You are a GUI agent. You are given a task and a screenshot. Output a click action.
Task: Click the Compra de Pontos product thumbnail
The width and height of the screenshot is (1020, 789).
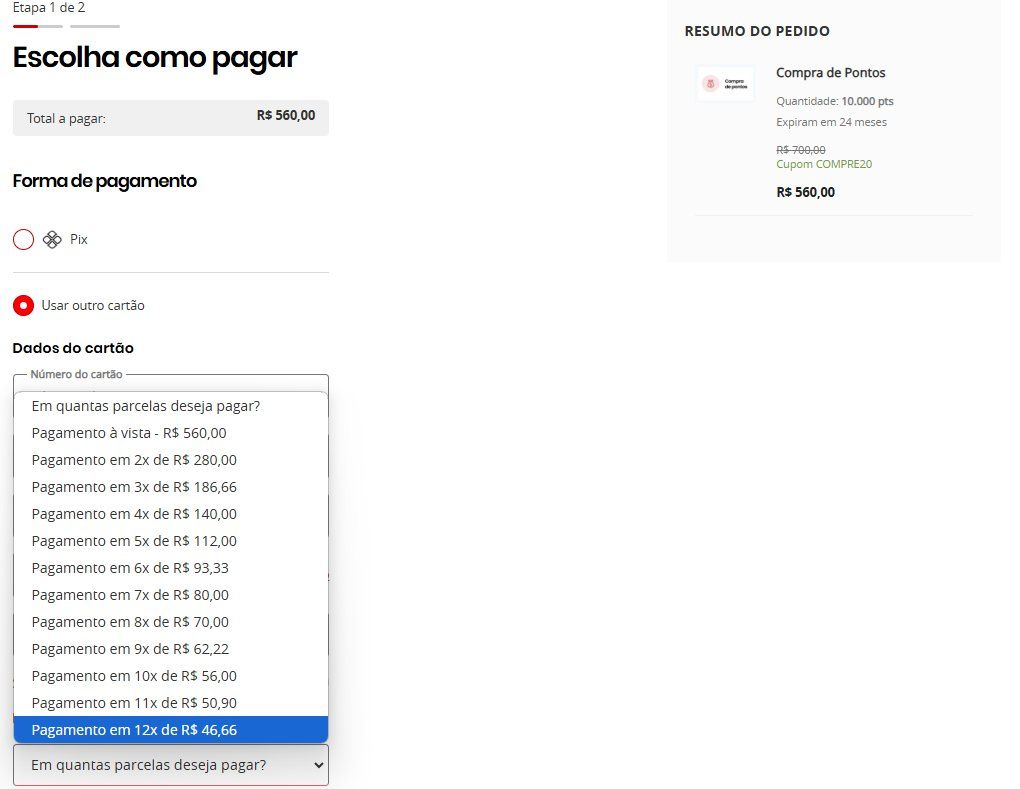725,83
